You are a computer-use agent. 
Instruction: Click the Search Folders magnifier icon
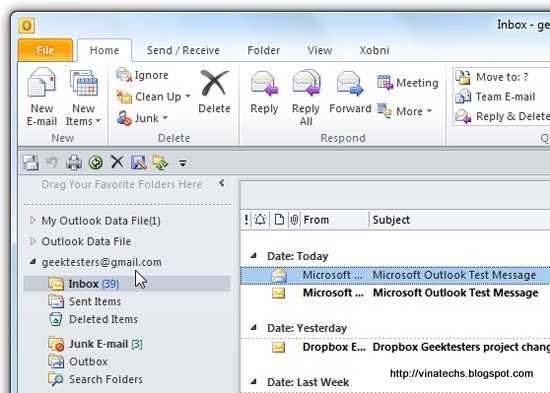tap(56, 379)
